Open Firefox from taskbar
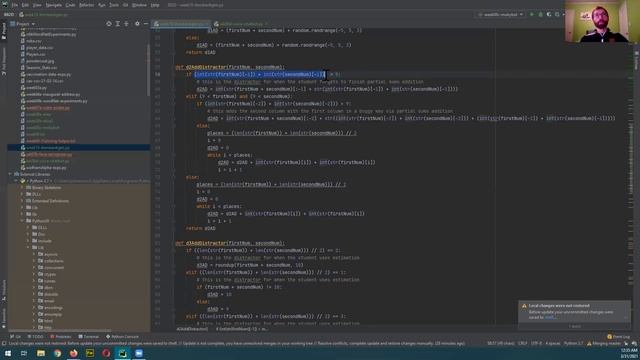 pyautogui.click(x=73, y=353)
